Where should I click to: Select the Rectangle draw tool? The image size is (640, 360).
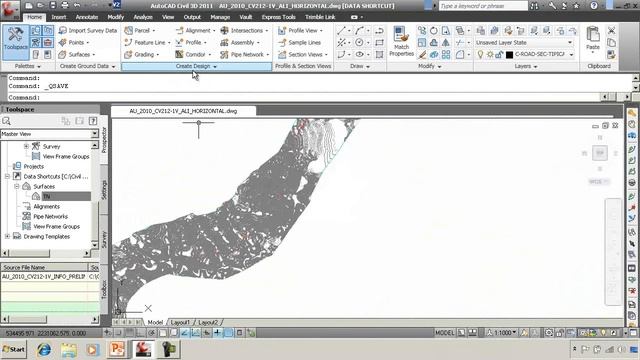pyautogui.click(x=379, y=42)
